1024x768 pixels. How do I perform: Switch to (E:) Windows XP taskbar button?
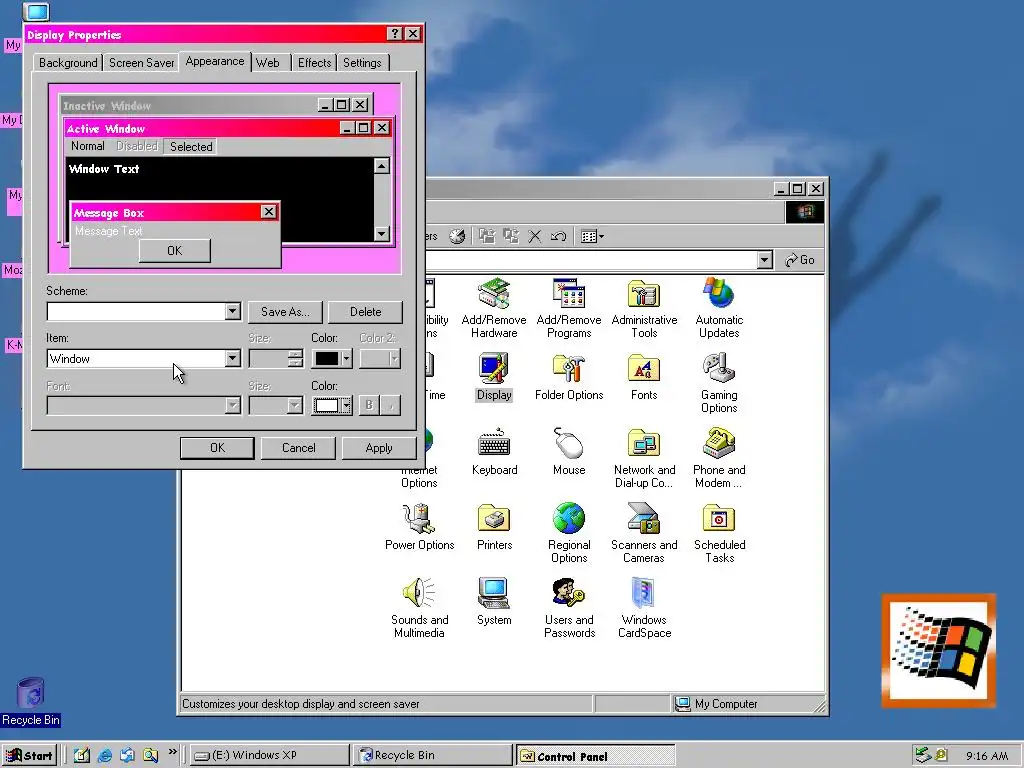click(x=270, y=756)
